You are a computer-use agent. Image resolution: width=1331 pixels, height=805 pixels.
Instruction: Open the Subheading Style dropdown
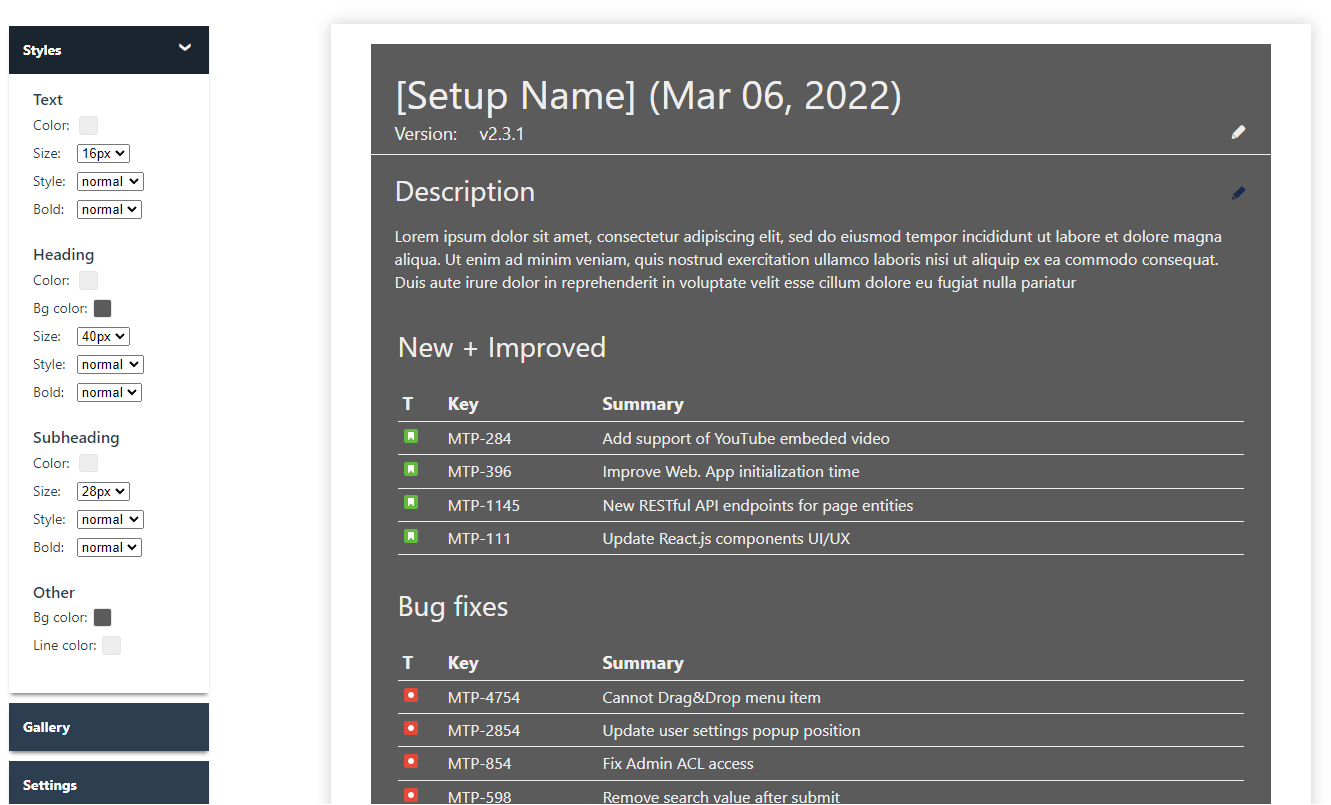[x=109, y=519]
